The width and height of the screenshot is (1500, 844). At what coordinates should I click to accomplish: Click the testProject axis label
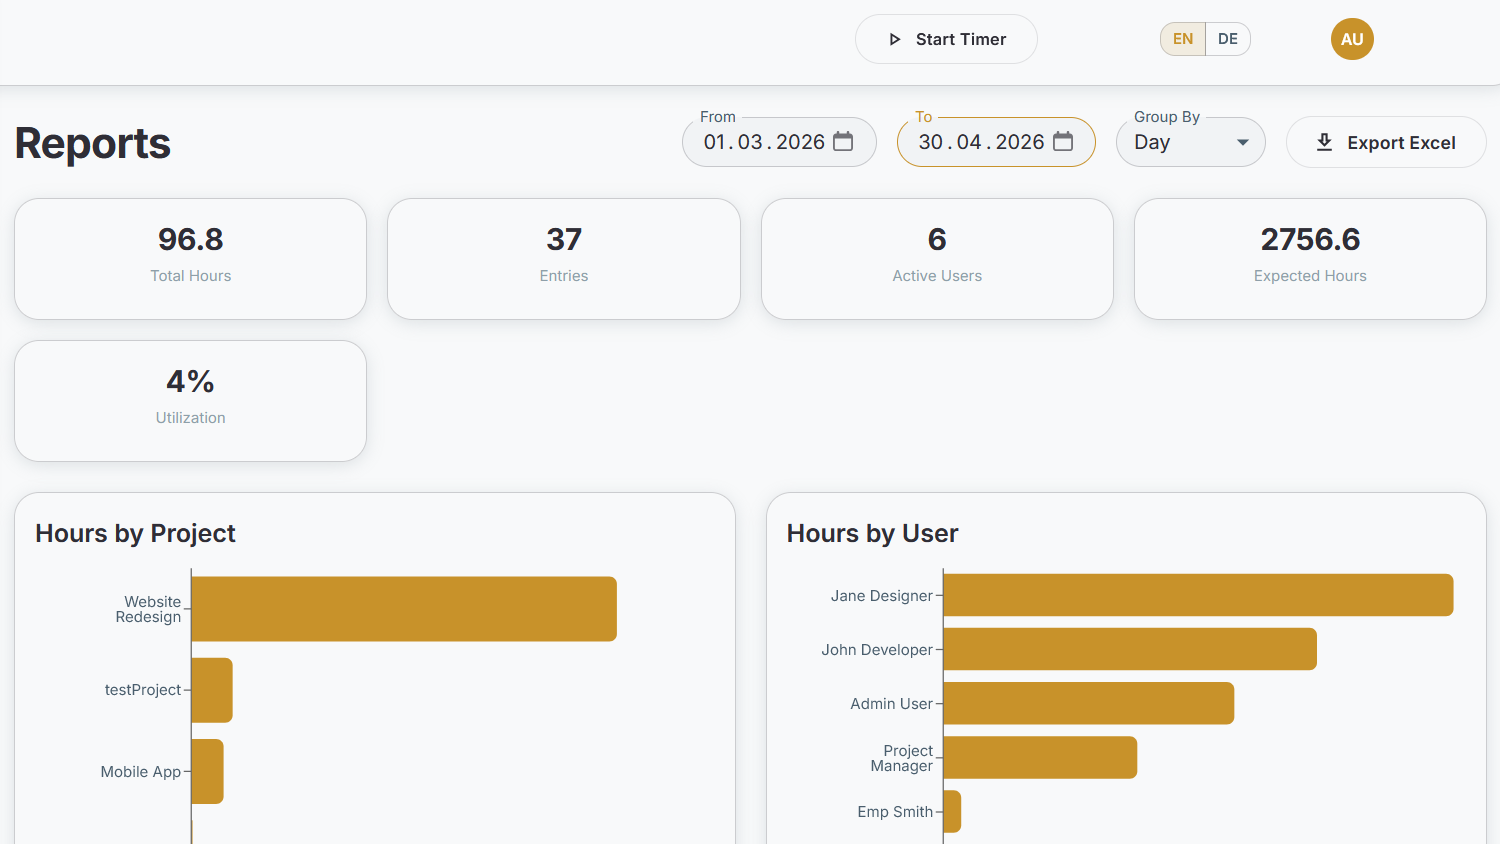[143, 690]
